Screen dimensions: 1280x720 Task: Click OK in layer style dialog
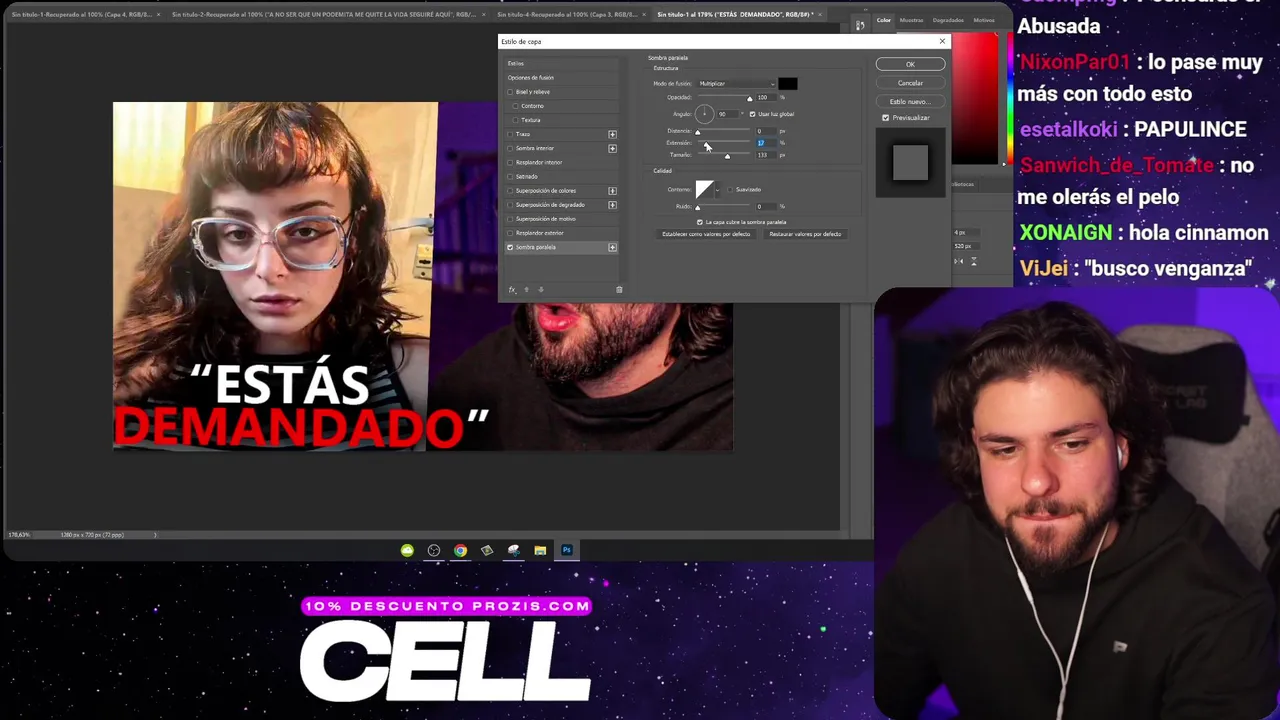(x=910, y=65)
